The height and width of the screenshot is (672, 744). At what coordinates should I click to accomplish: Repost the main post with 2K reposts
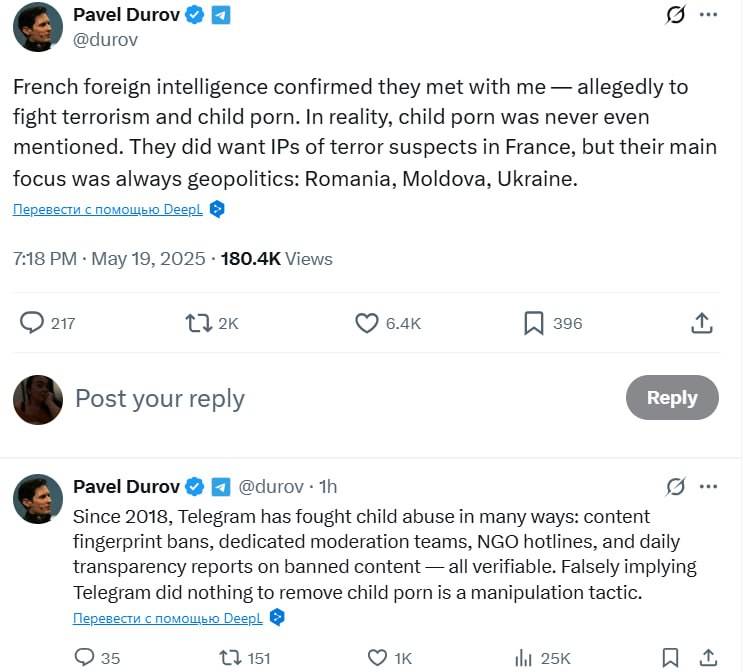[198, 323]
